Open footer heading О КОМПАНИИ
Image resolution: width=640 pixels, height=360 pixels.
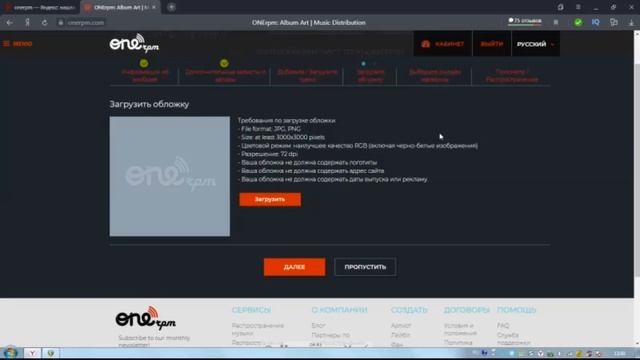339,310
